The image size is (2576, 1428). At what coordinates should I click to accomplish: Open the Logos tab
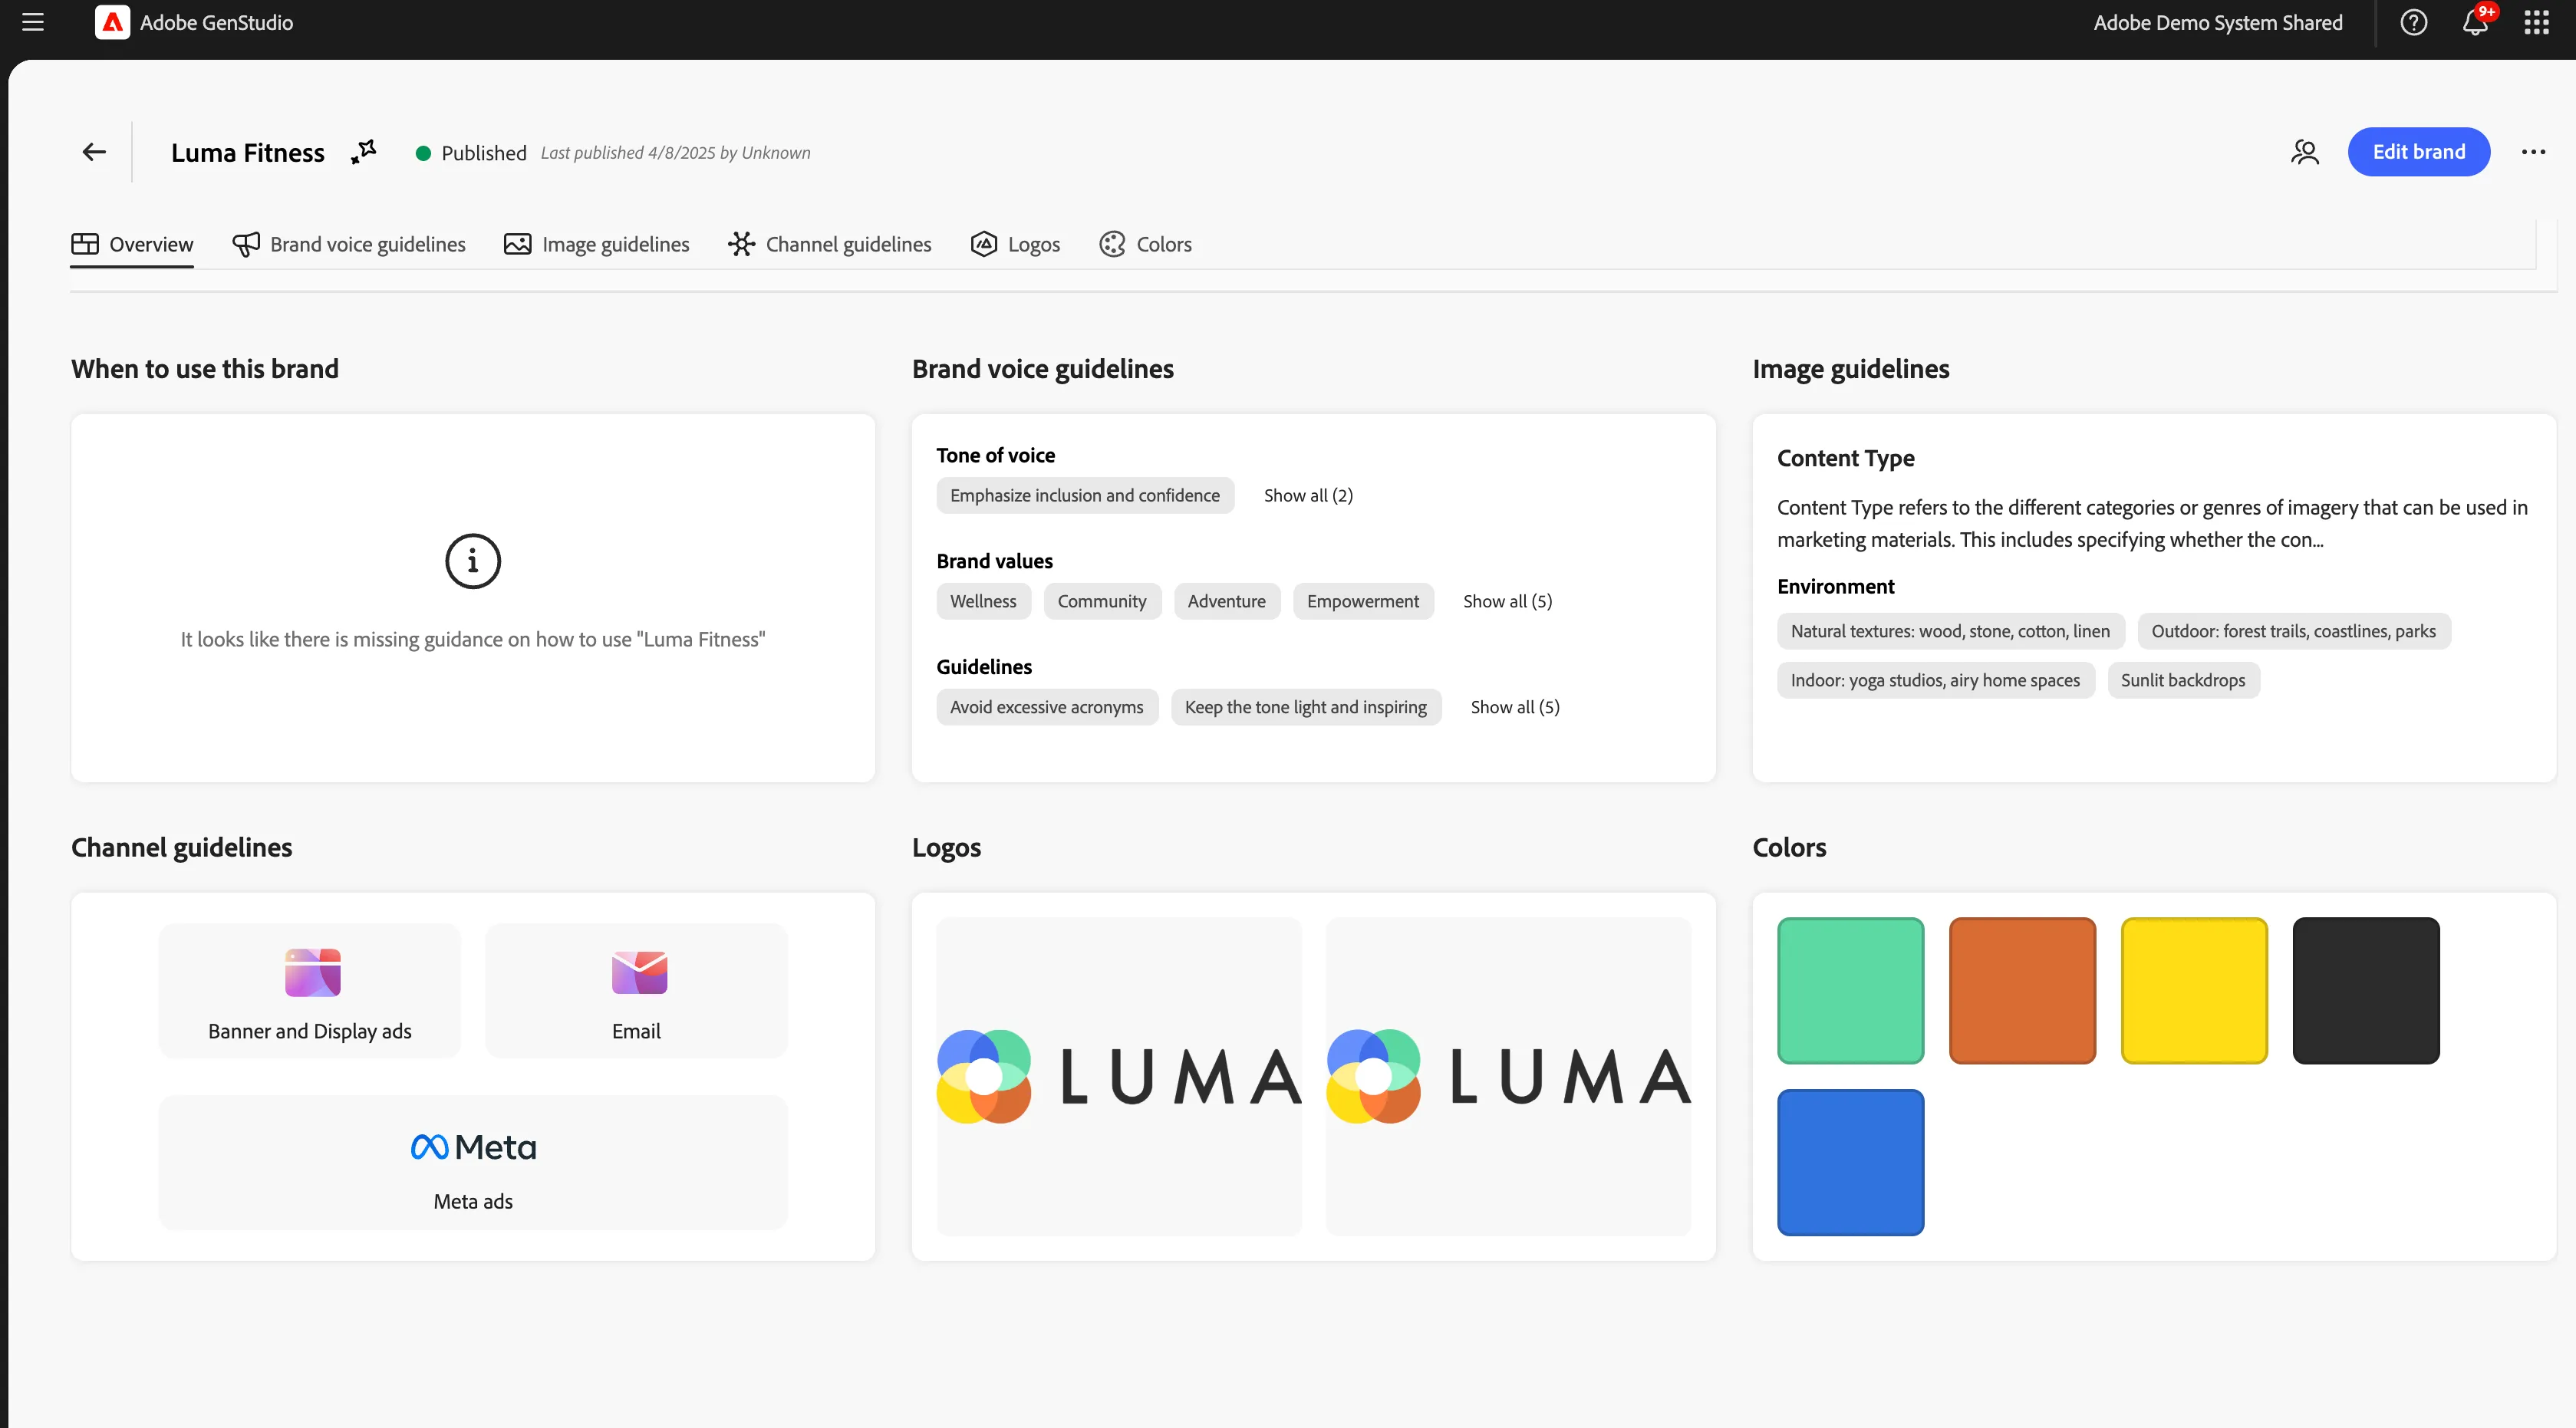(x=1015, y=244)
